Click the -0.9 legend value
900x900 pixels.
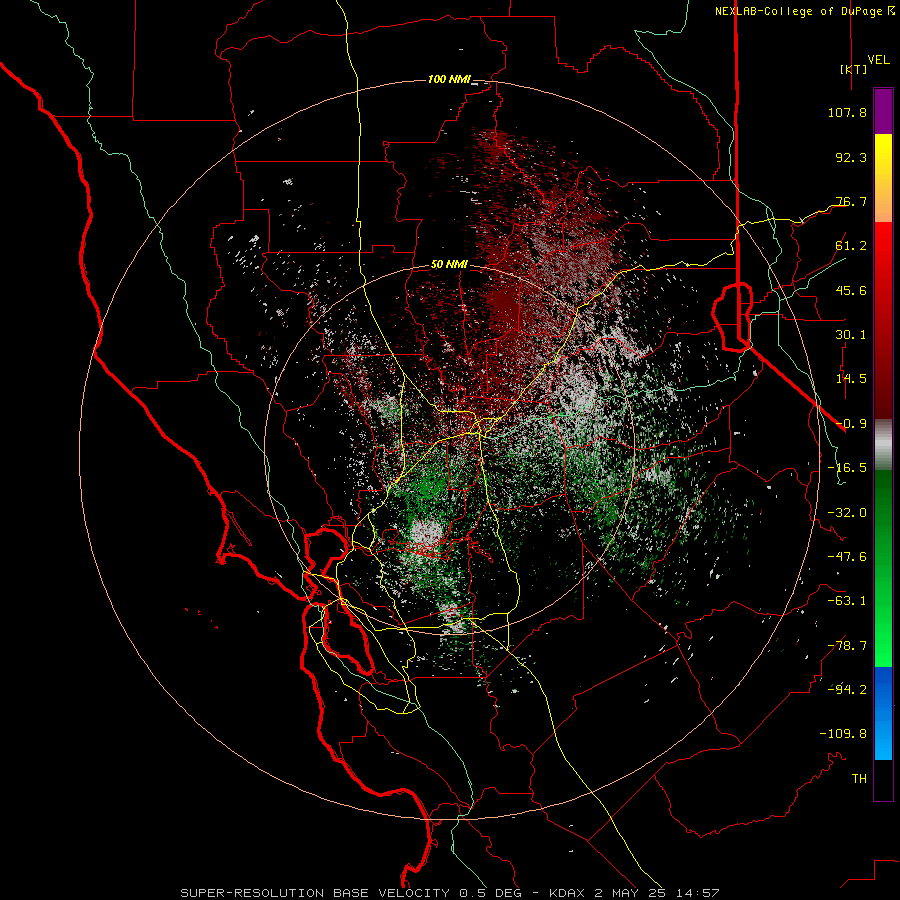851,424
